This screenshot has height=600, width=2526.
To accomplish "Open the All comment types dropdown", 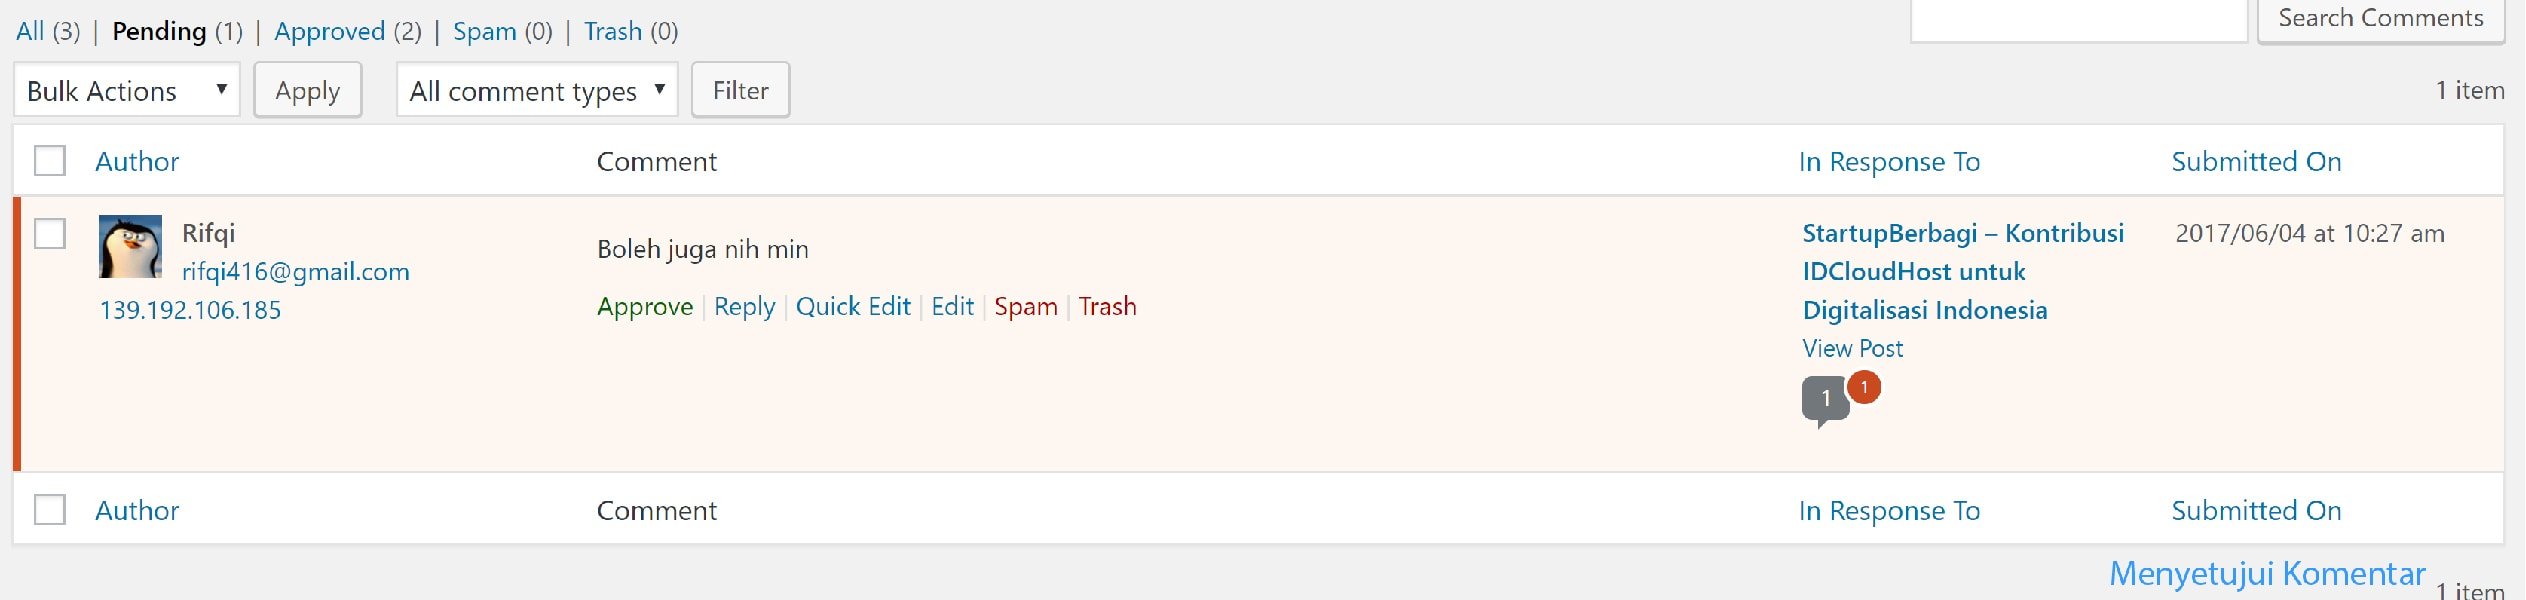I will pyautogui.click(x=536, y=90).
